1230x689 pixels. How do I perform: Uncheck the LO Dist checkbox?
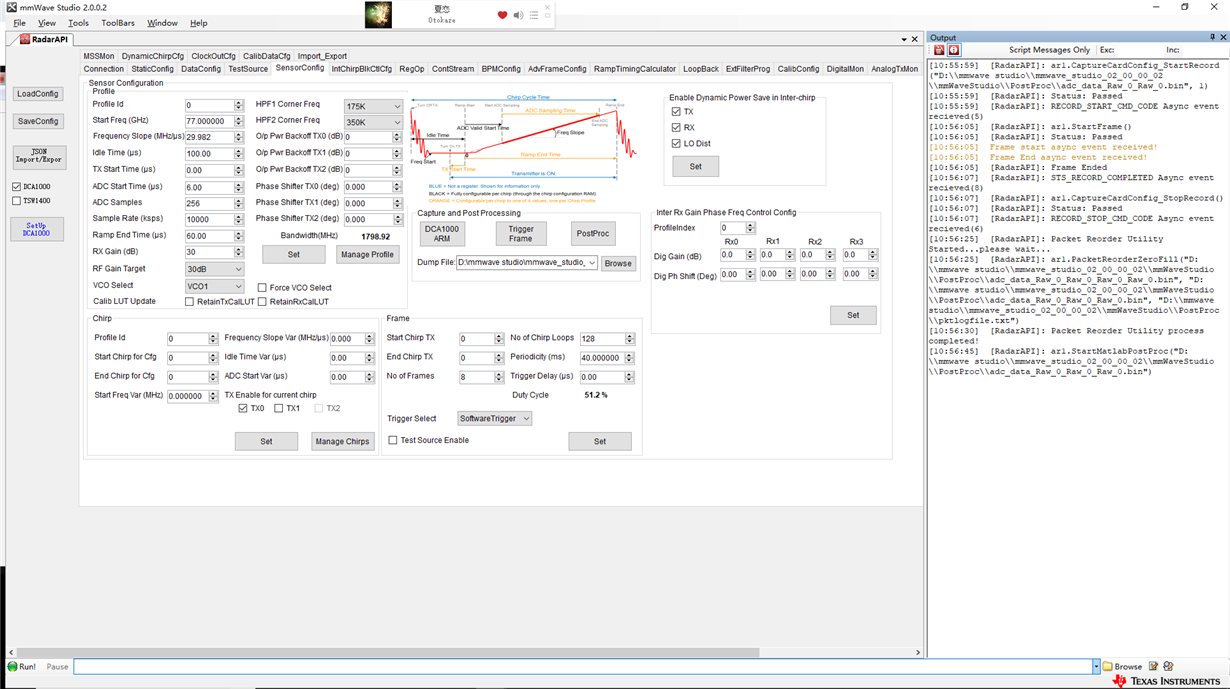point(676,144)
